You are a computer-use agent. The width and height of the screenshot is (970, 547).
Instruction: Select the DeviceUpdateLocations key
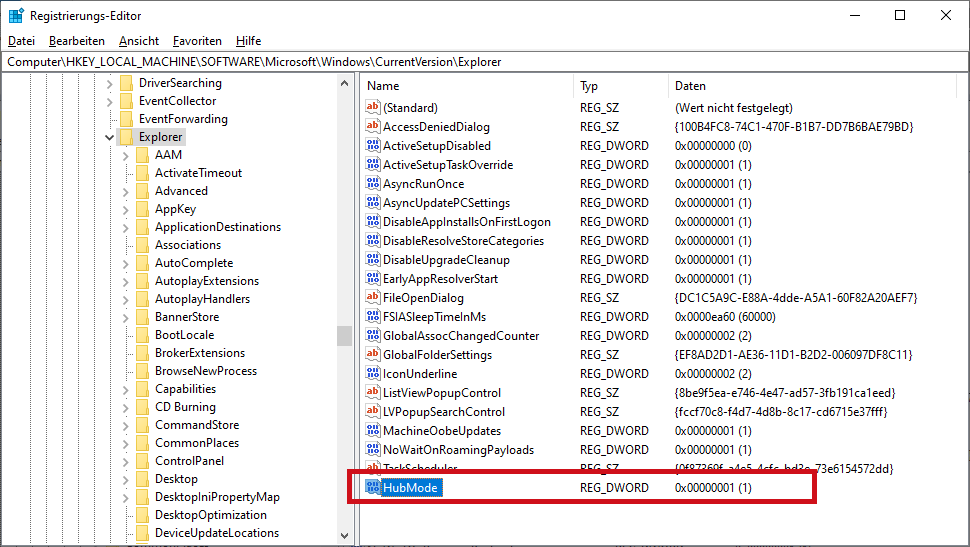pos(217,533)
